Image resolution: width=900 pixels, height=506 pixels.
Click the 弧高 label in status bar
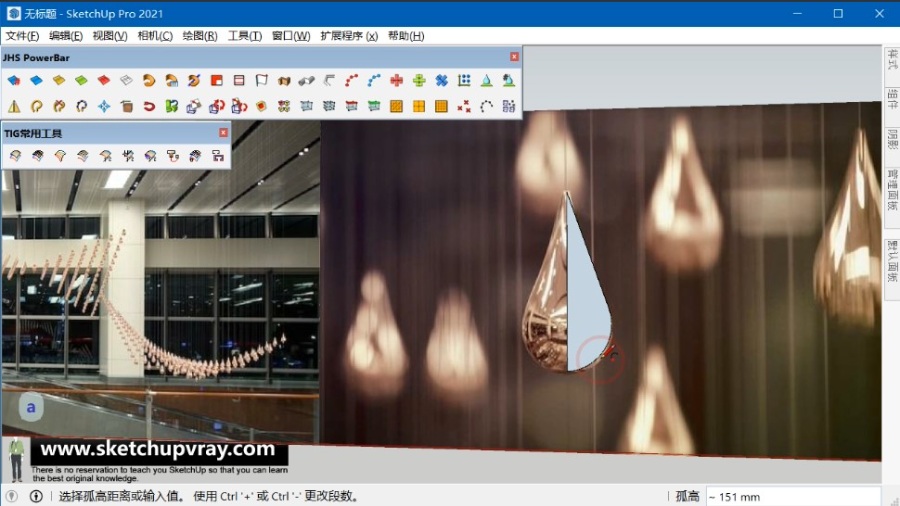click(687, 496)
